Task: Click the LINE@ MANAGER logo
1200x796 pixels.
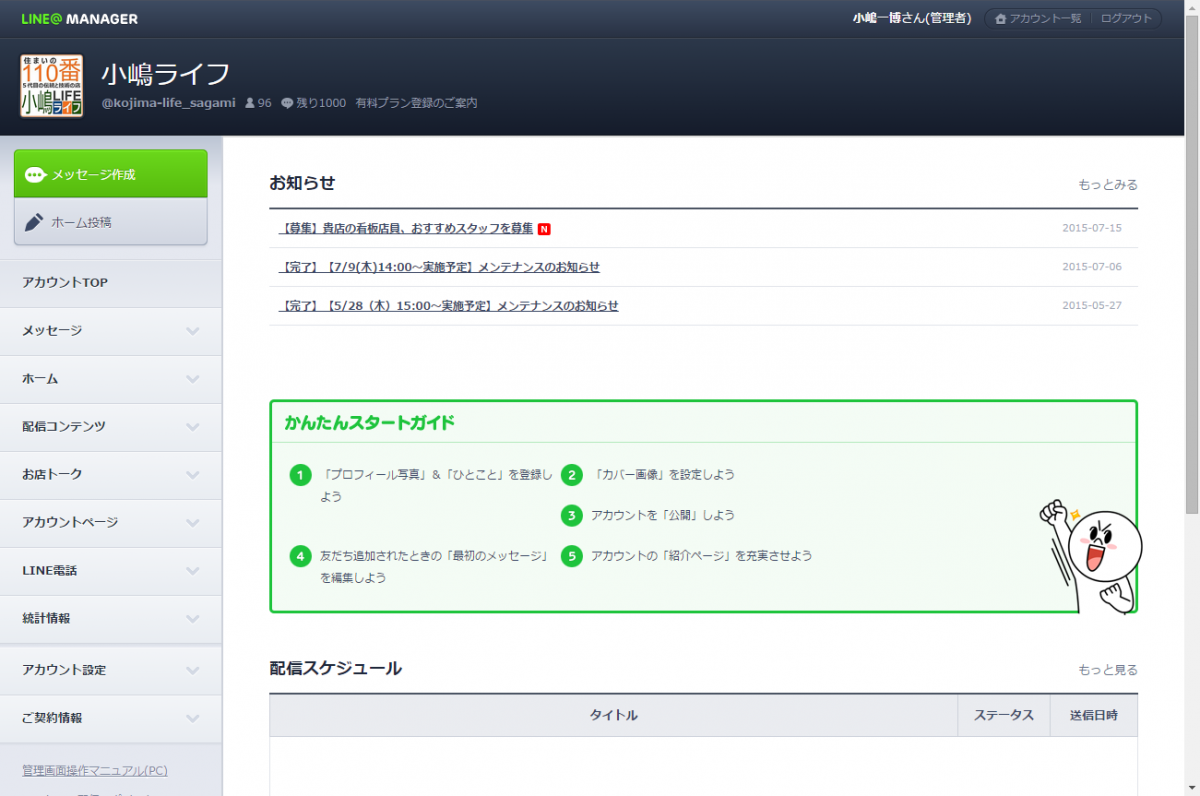Action: coord(80,19)
